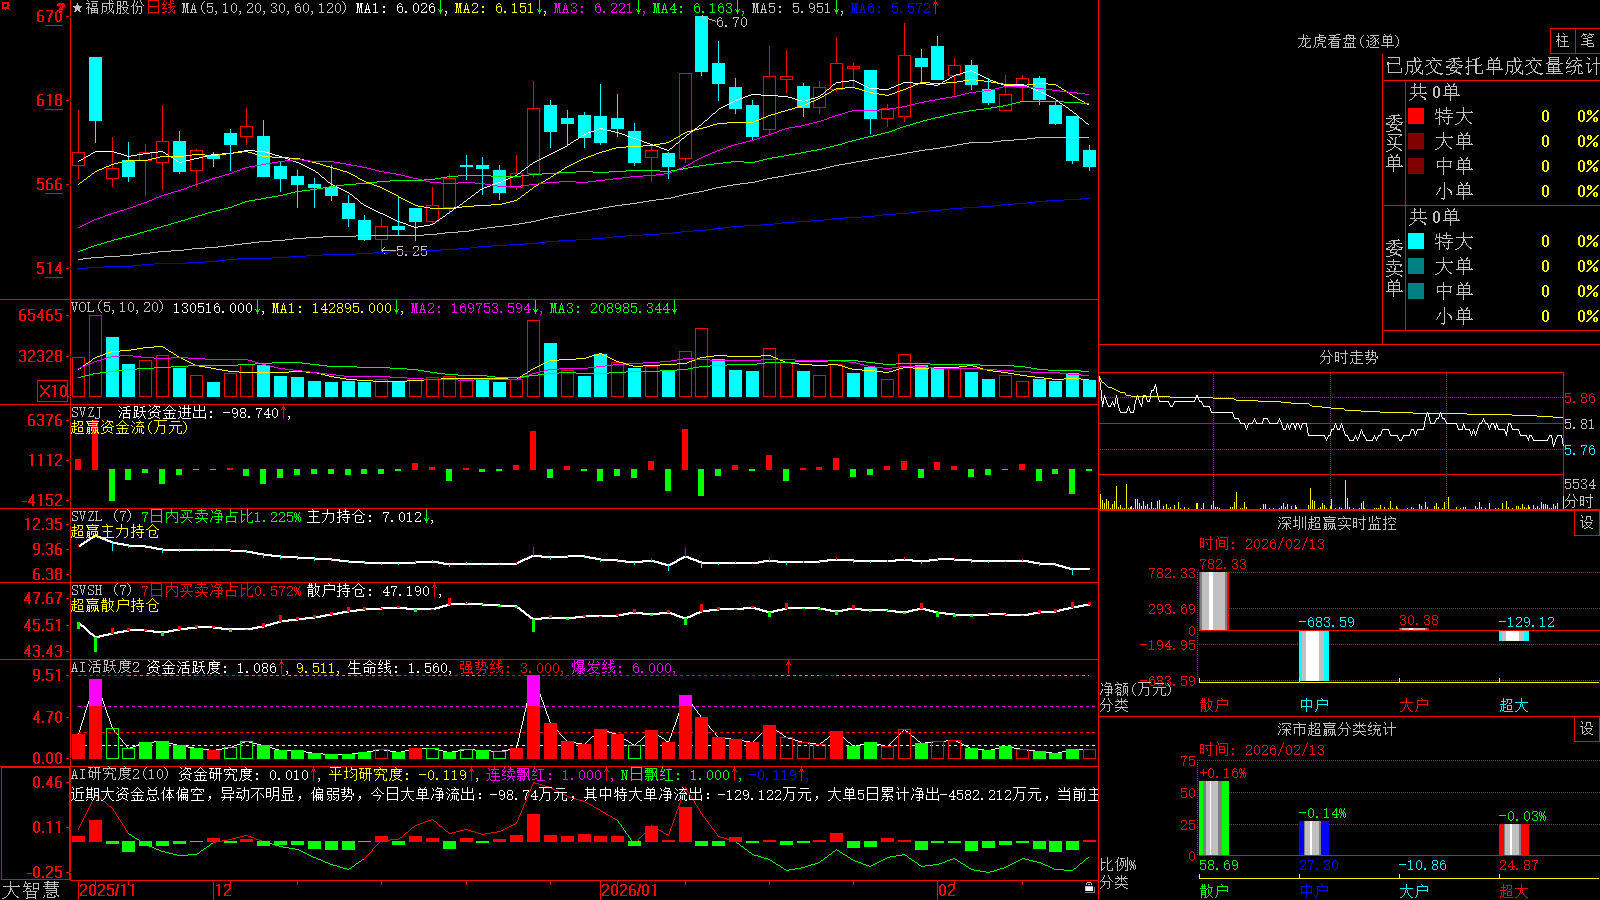The width and height of the screenshot is (1600, 900).
Task: Click the green +0.16% 散户 bar
Action: pyautogui.click(x=1214, y=818)
